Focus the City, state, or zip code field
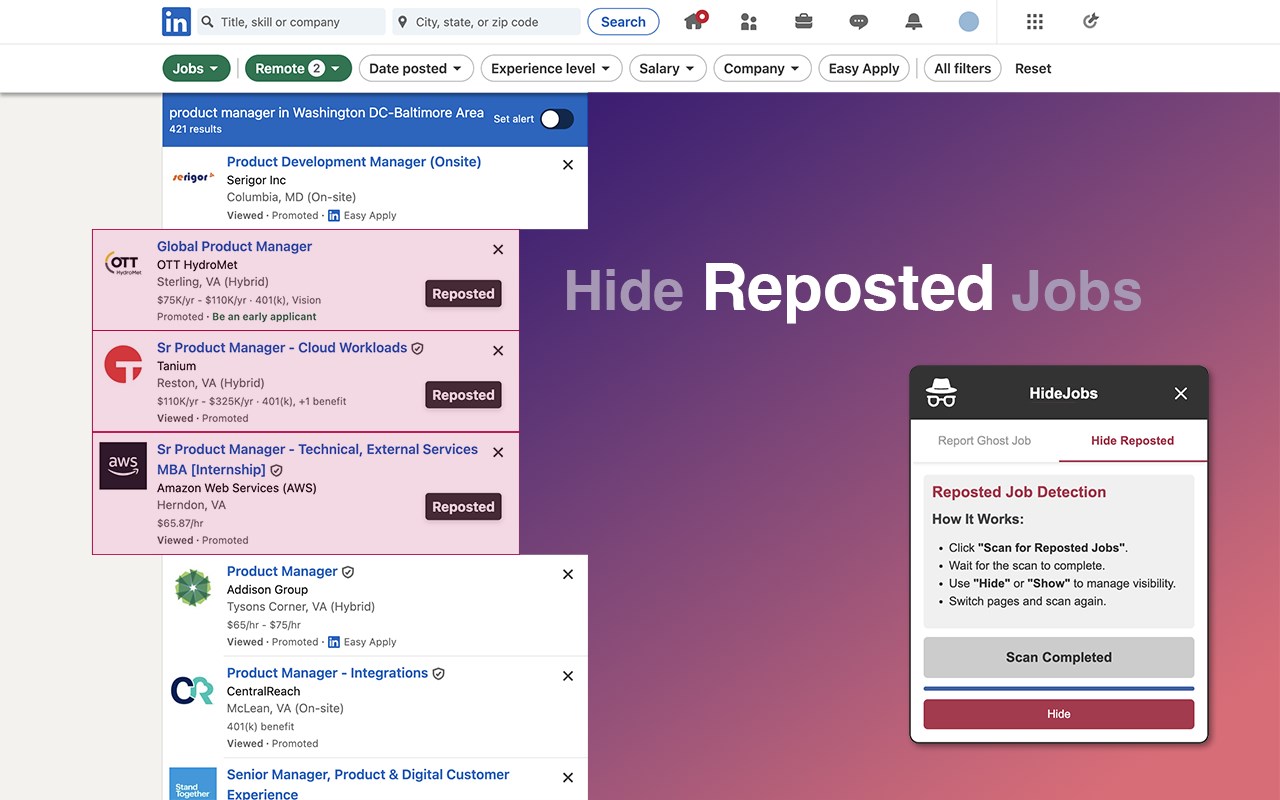The width and height of the screenshot is (1280, 800). [486, 22]
